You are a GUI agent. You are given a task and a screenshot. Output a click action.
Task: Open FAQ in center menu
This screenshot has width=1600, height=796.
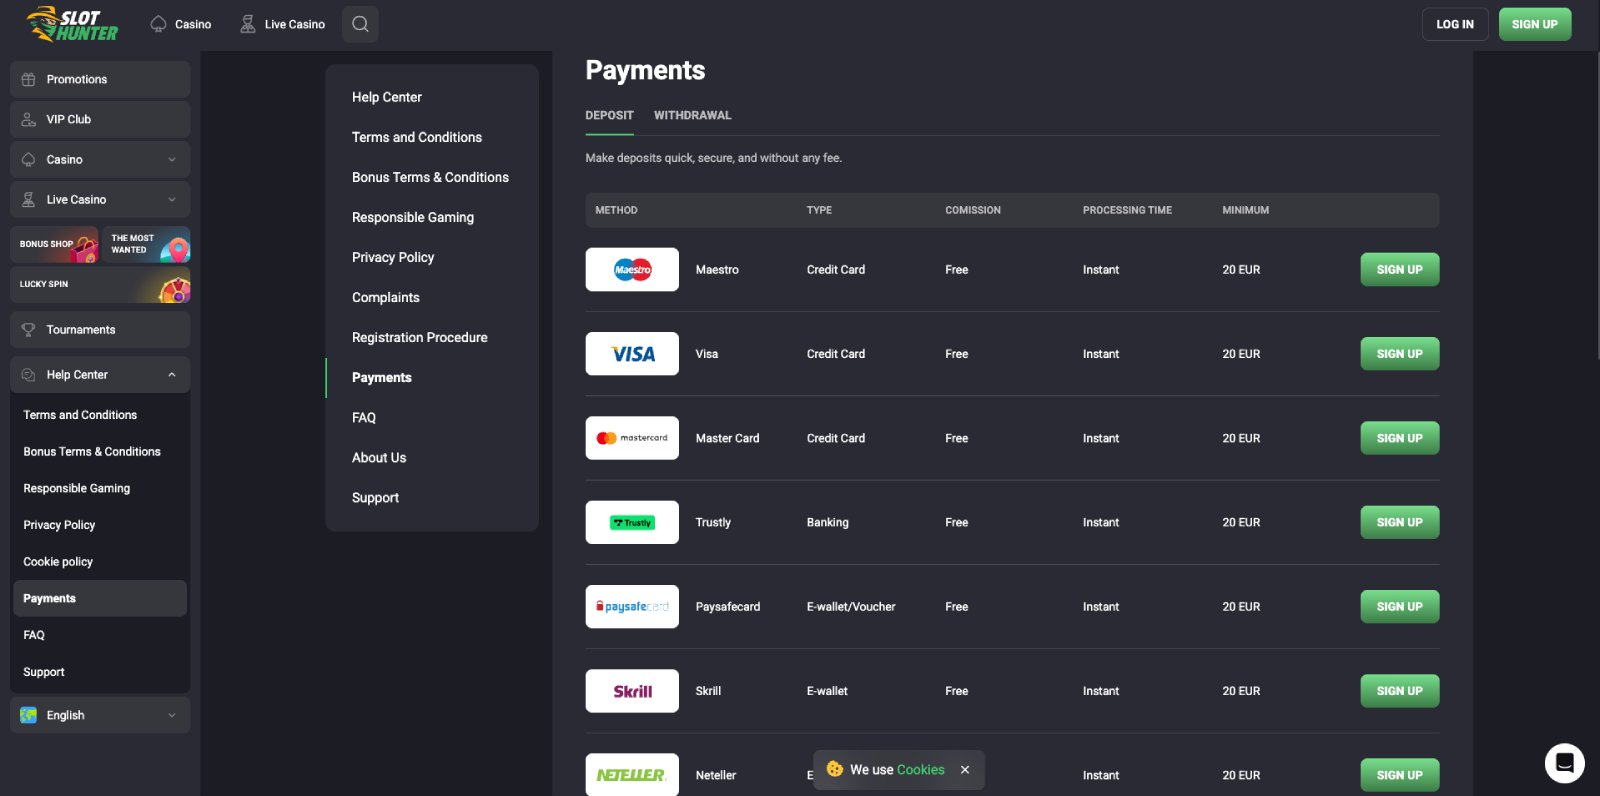(x=364, y=417)
